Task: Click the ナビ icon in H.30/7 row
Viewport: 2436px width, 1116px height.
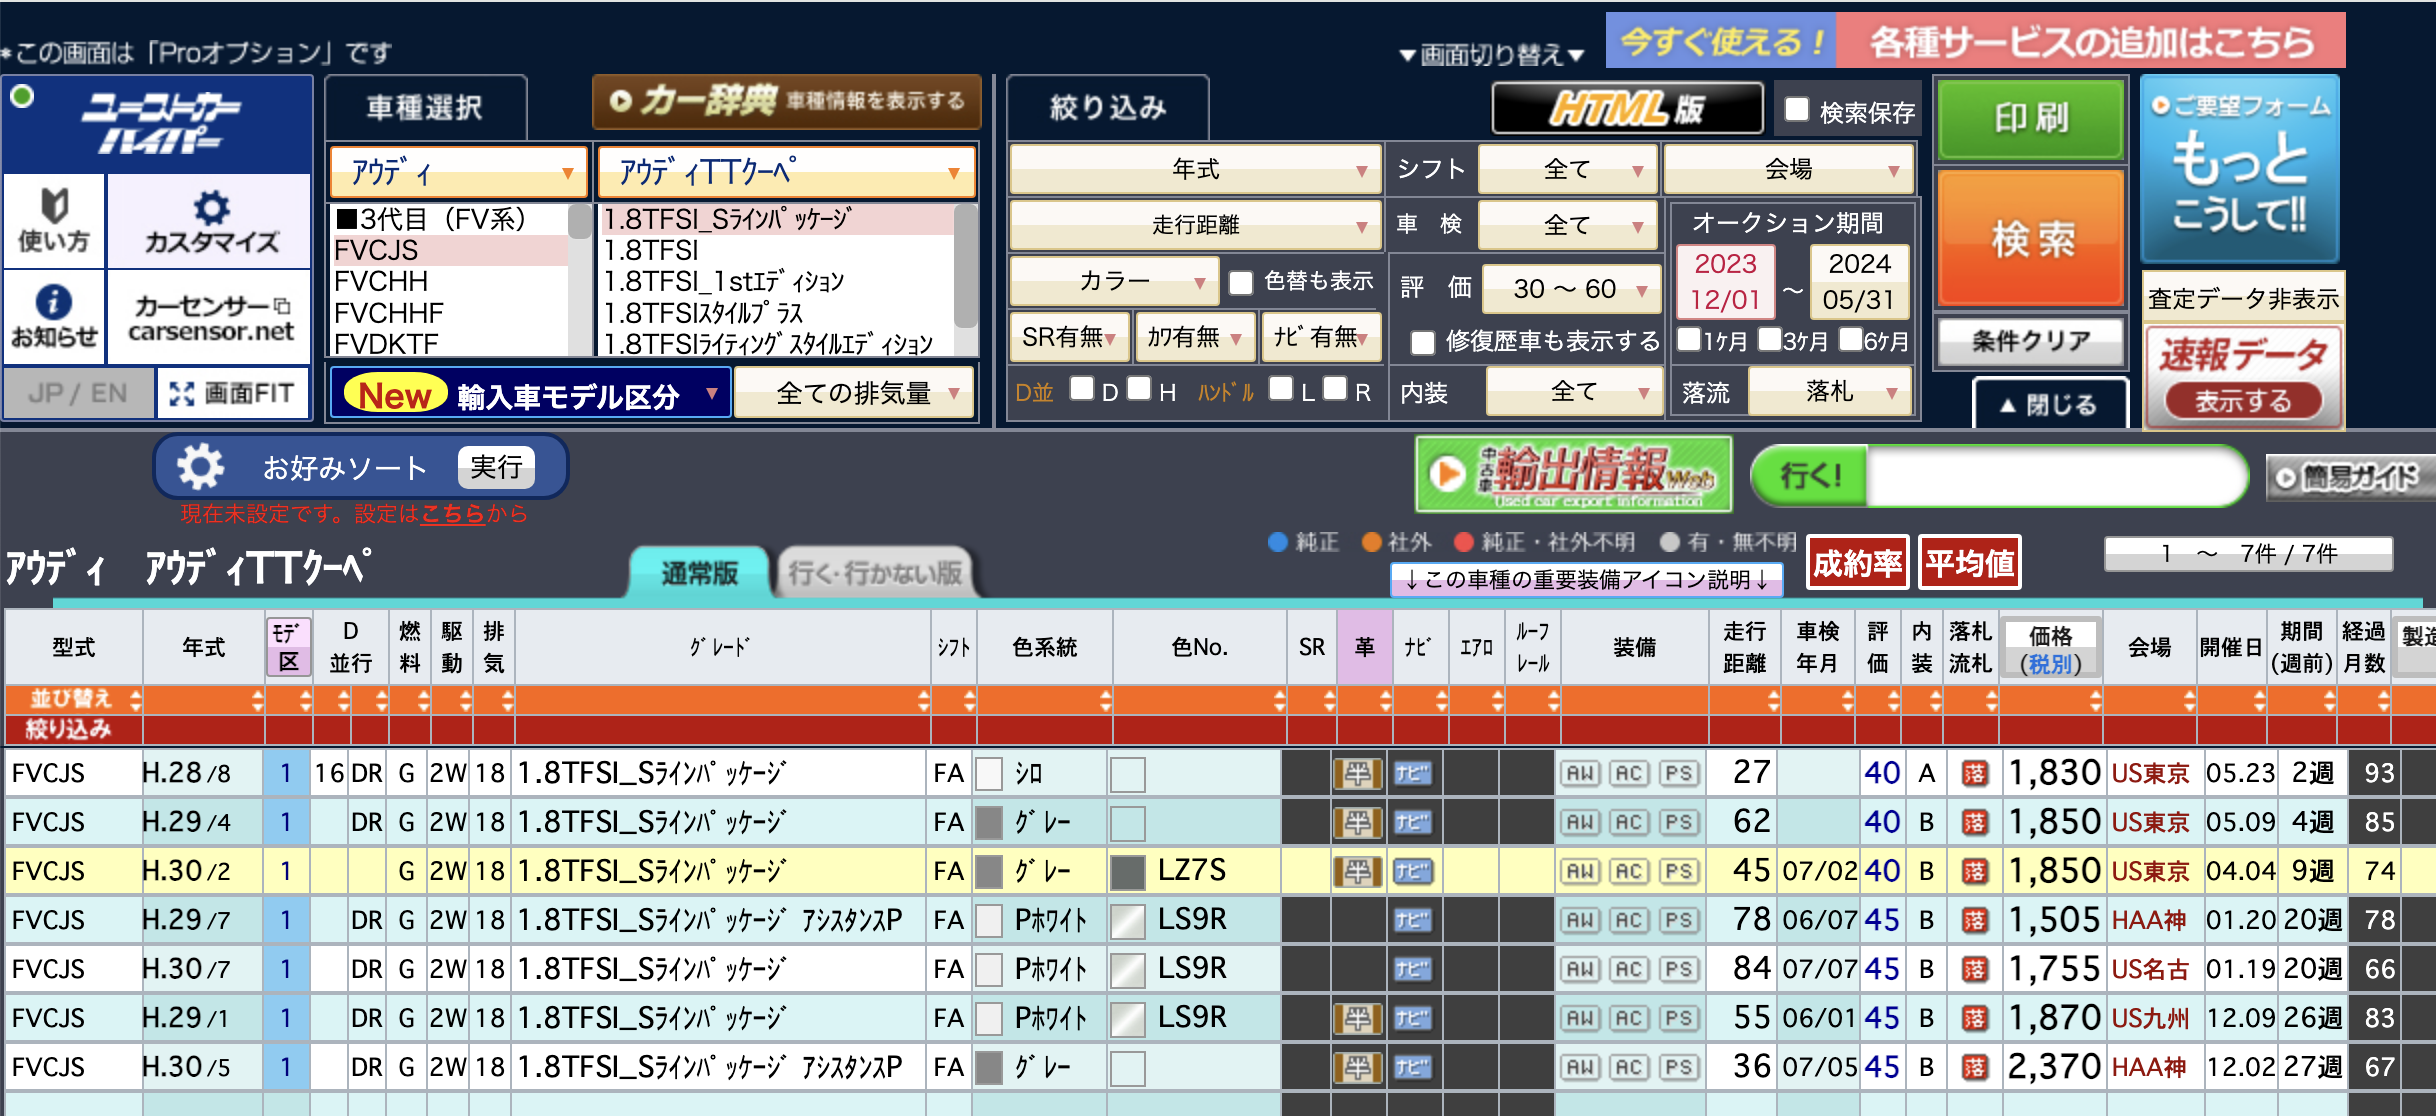Action: pyautogui.click(x=1413, y=969)
